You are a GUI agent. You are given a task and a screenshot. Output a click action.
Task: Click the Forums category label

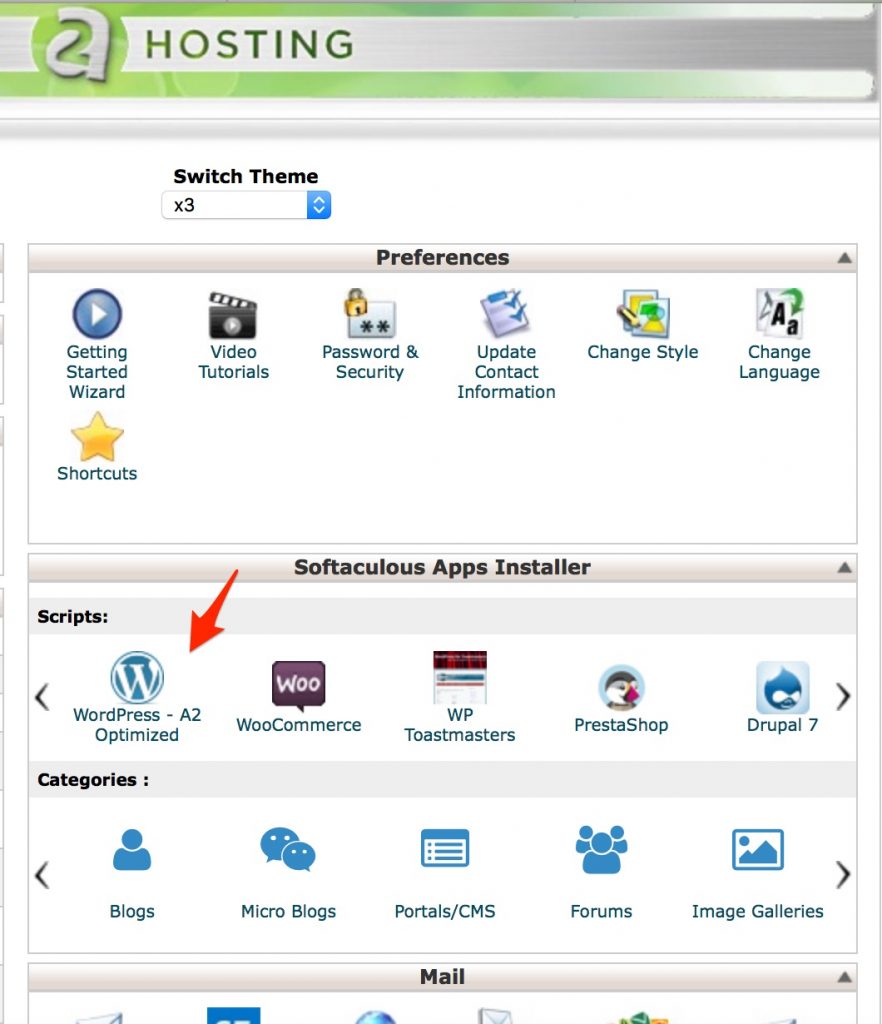(601, 911)
